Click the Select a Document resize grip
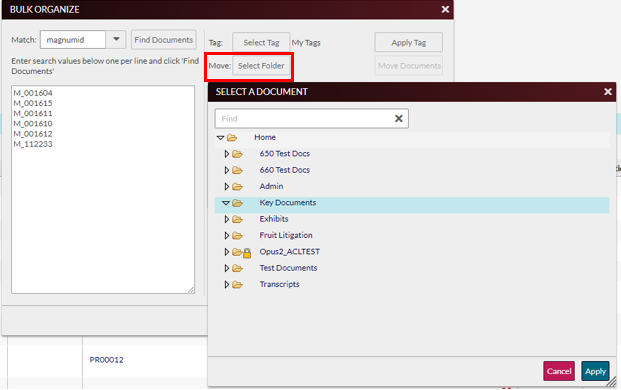621x390 pixels. [612, 382]
